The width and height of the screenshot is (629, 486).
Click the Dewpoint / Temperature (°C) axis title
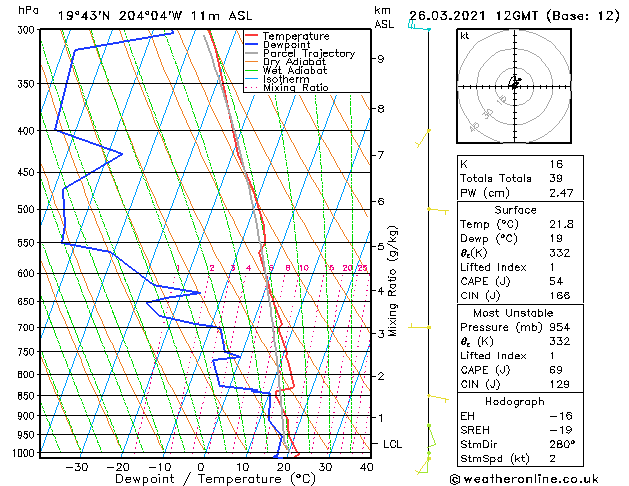coord(215,479)
